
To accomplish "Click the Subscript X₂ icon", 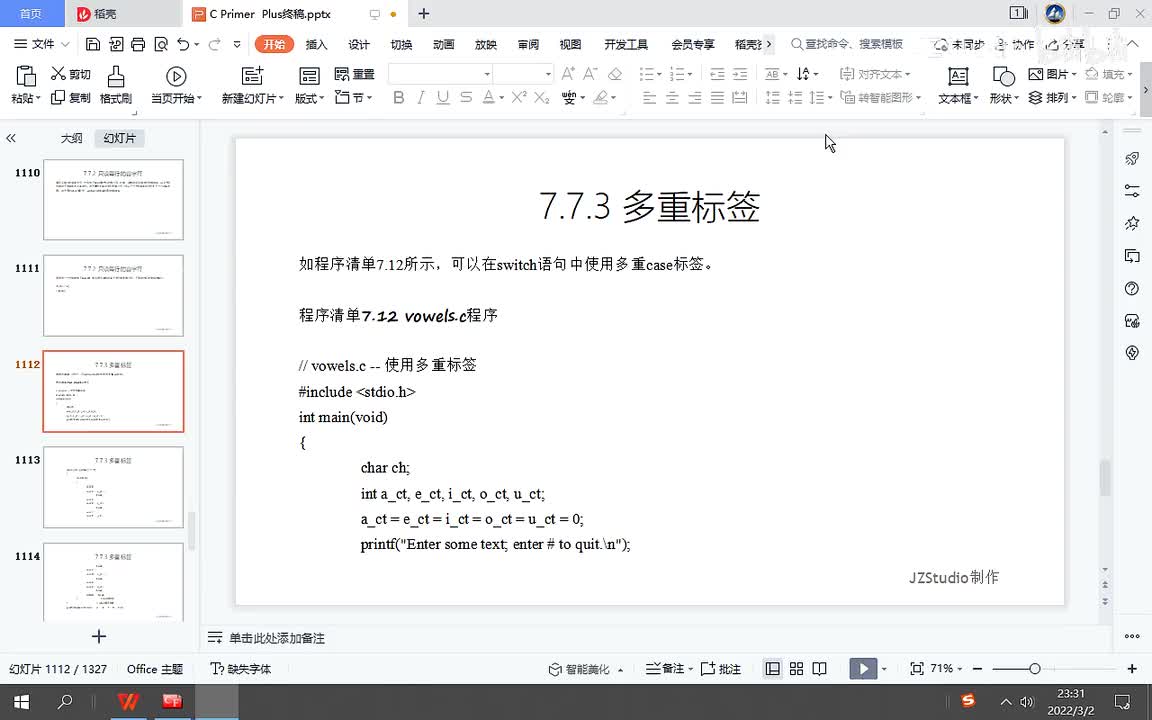I will click(x=541, y=97).
